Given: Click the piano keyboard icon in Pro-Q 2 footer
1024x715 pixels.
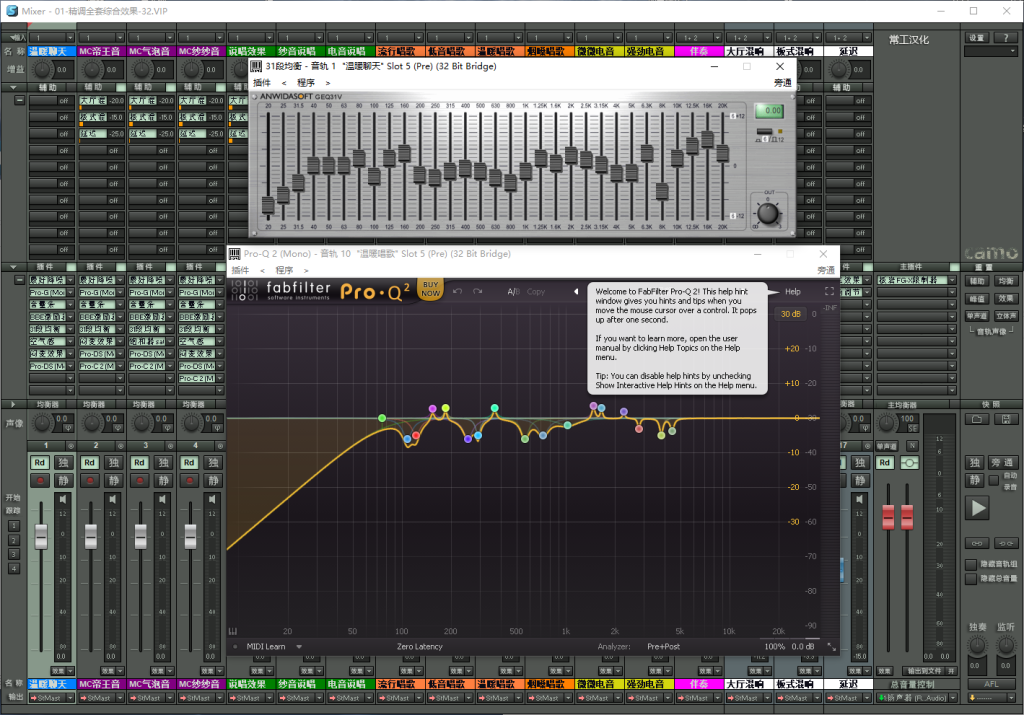Looking at the screenshot, I should point(232,631).
